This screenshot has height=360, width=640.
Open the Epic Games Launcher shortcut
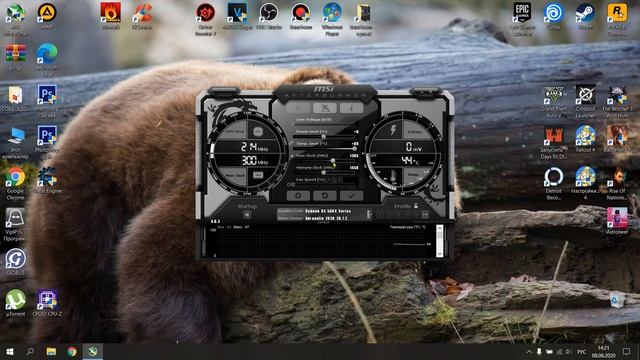[522, 13]
